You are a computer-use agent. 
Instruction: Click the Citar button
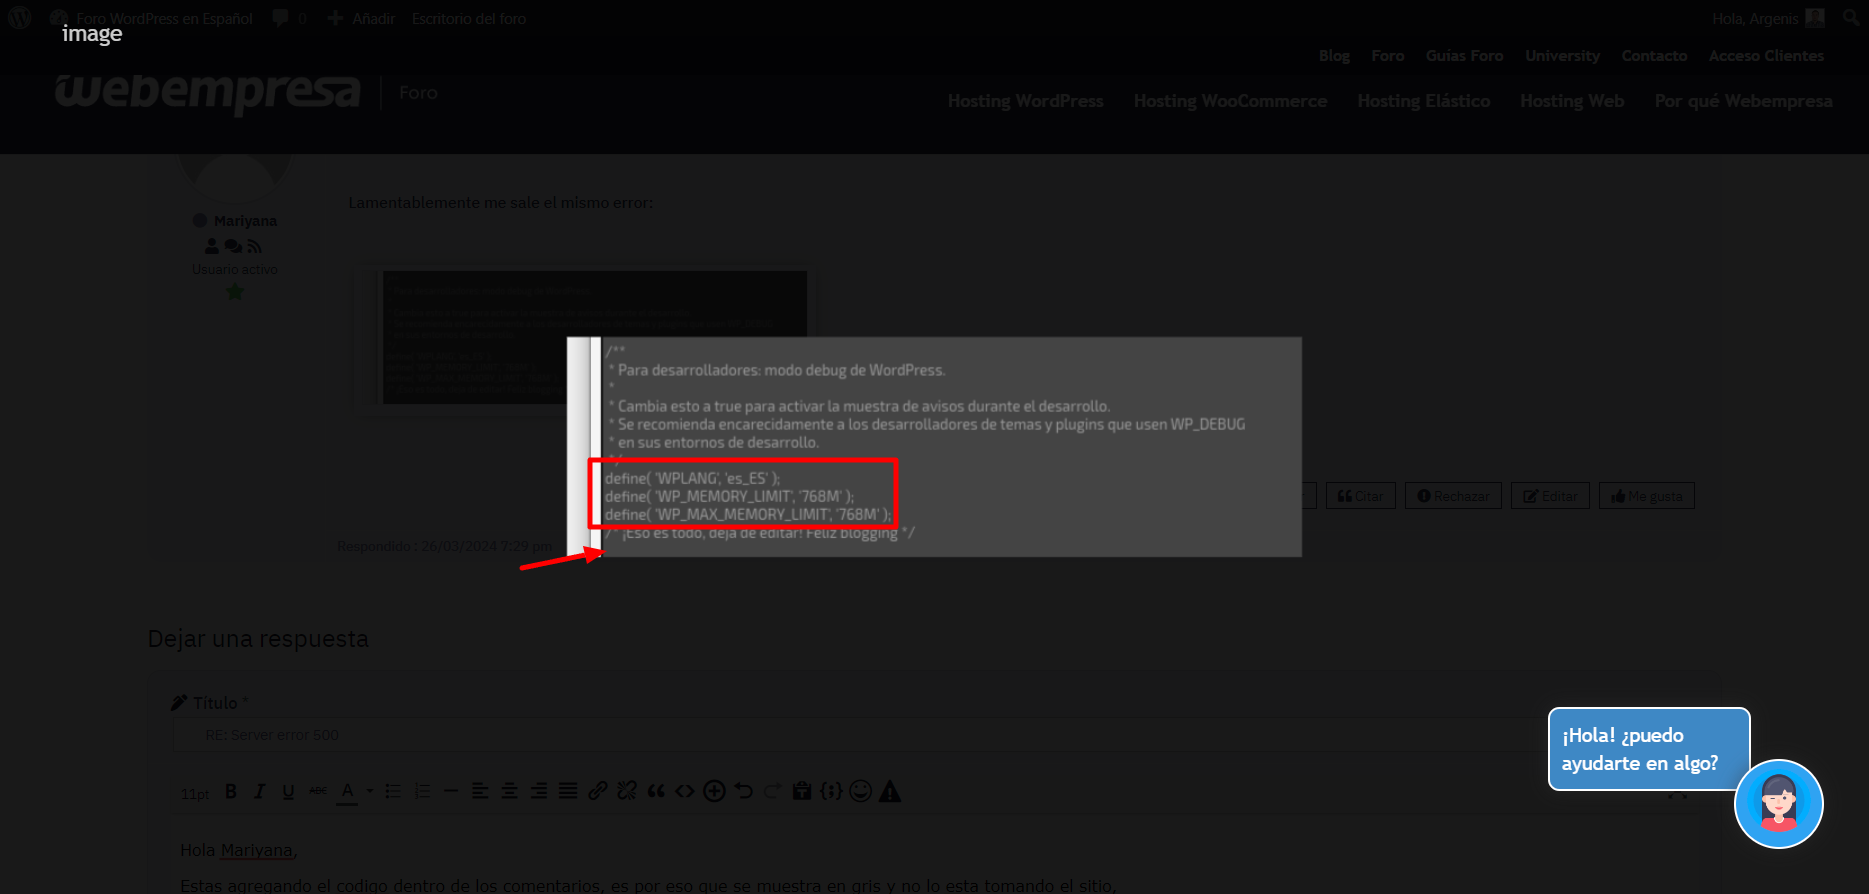[1361, 496]
